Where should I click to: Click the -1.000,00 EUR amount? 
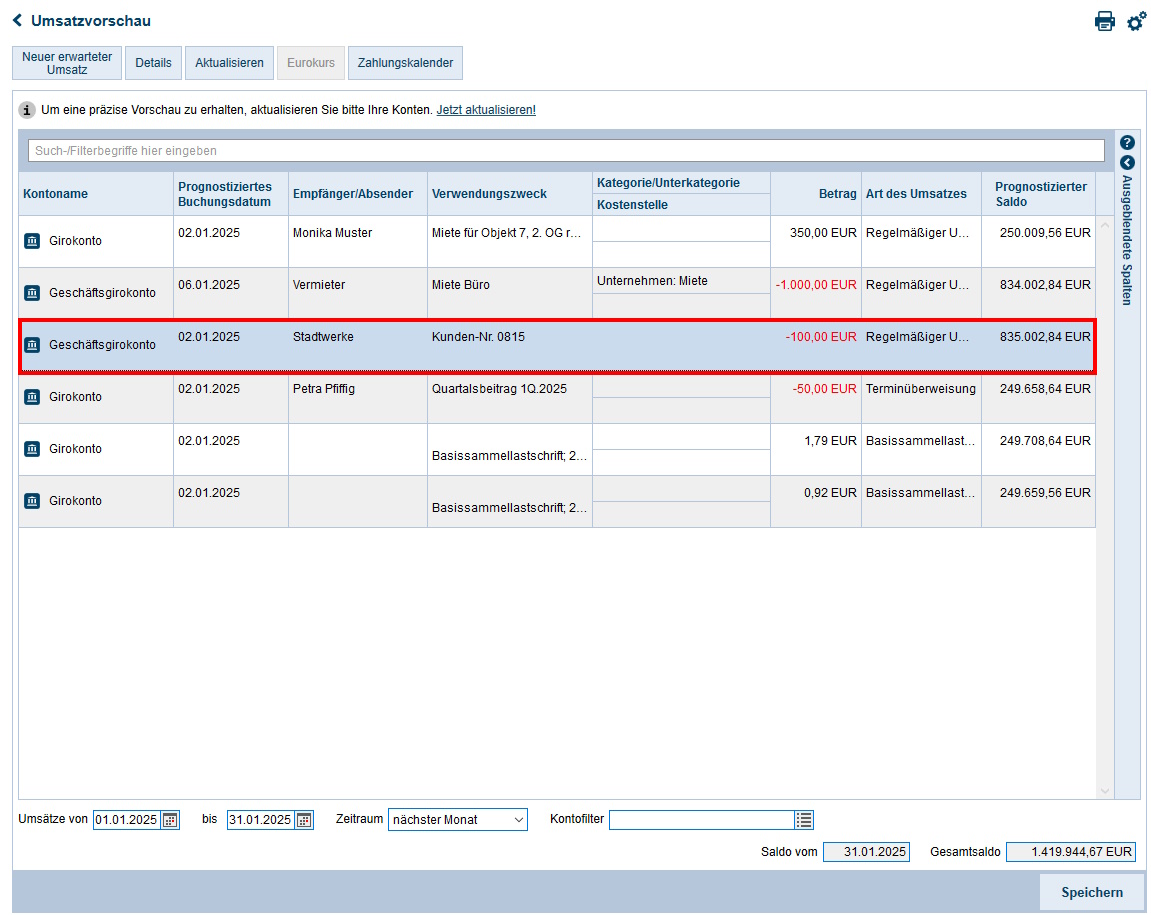(816, 285)
